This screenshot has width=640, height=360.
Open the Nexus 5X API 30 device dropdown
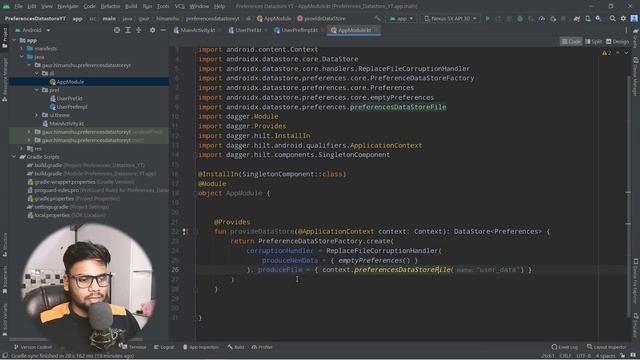[x=450, y=18]
